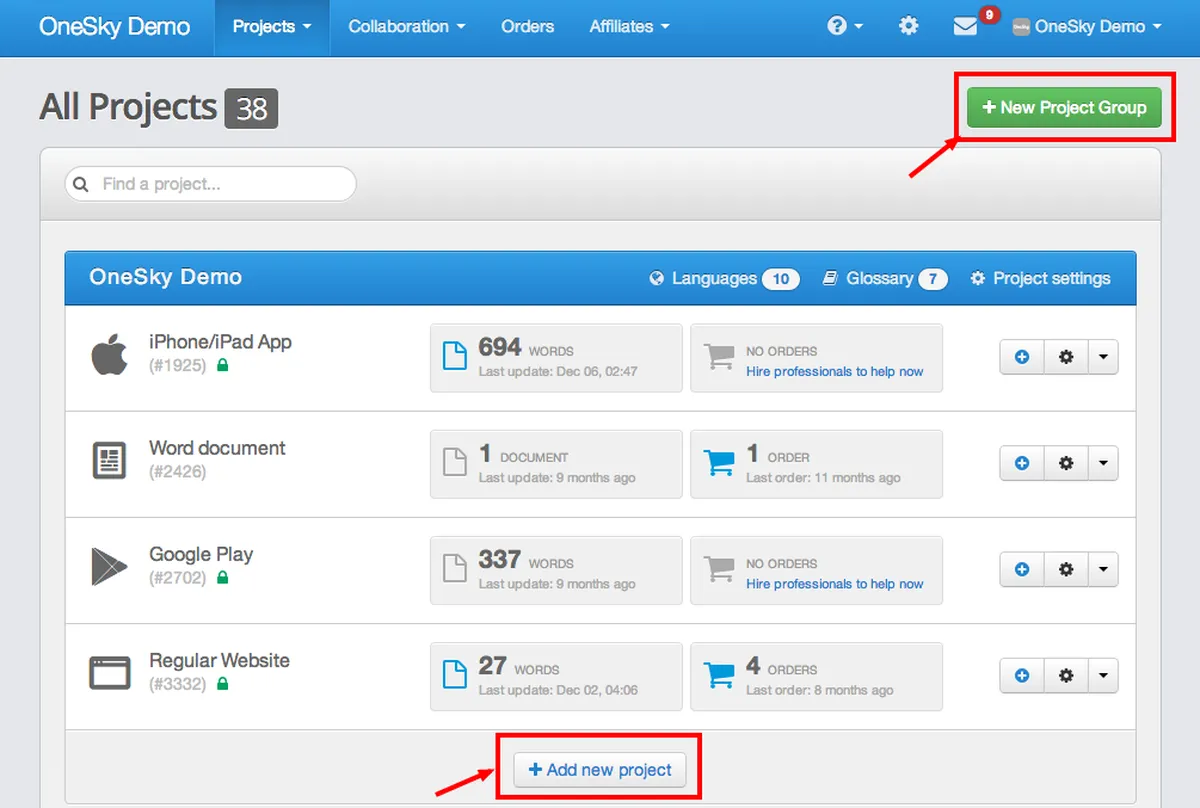Click Hire professionals link in Google Play row

pos(835,584)
